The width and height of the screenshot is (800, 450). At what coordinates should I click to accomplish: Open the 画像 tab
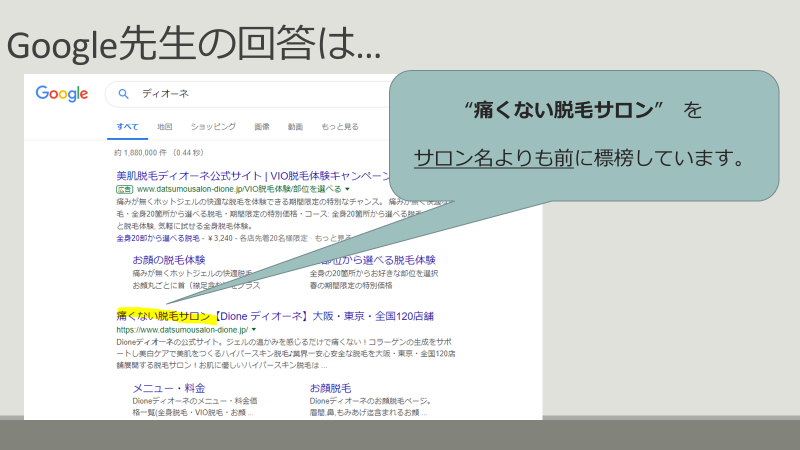point(262,127)
